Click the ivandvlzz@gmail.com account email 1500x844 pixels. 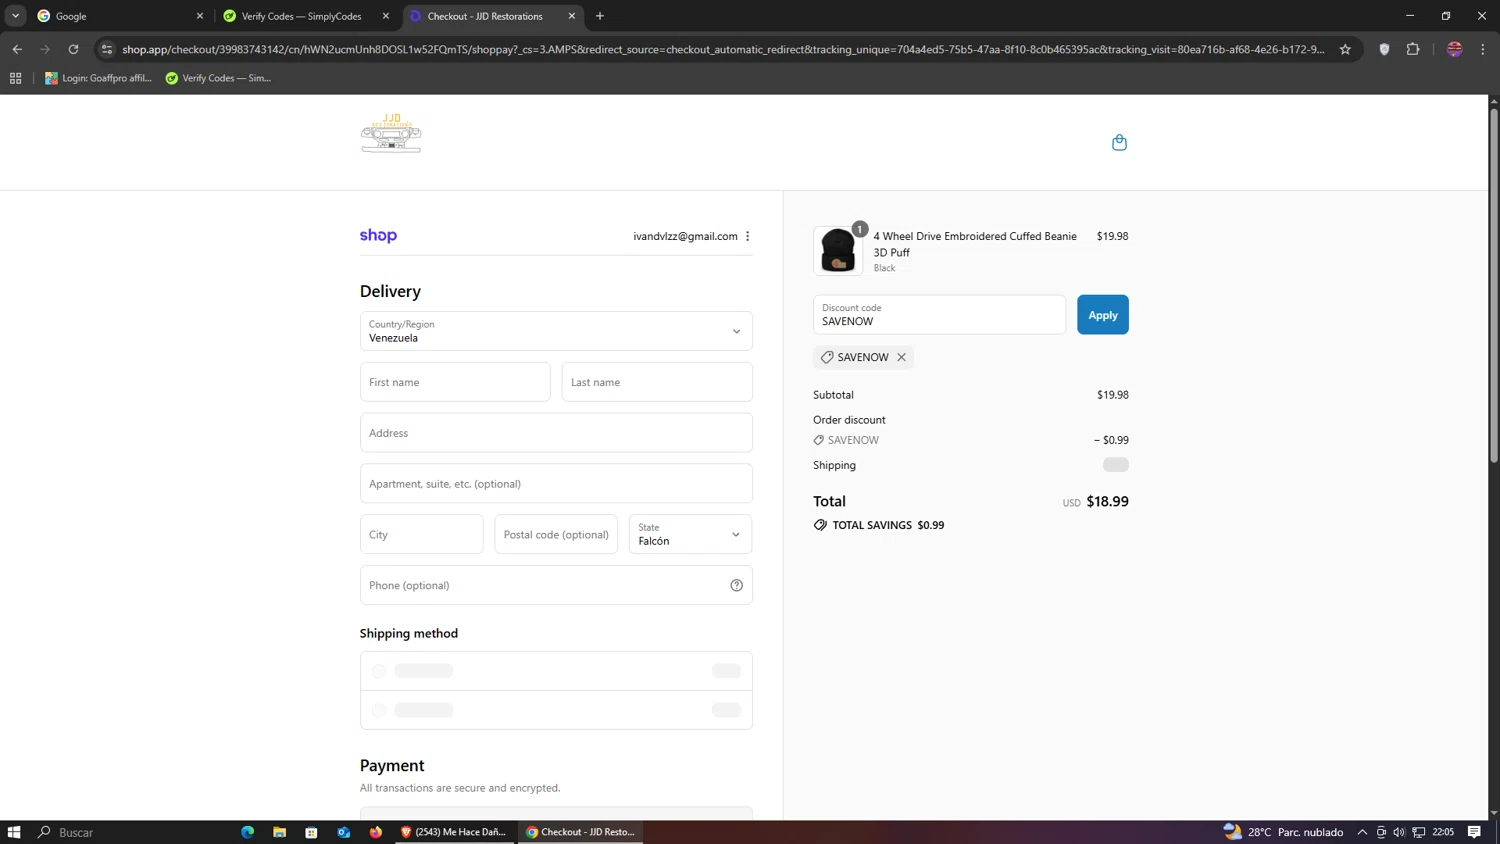point(685,236)
